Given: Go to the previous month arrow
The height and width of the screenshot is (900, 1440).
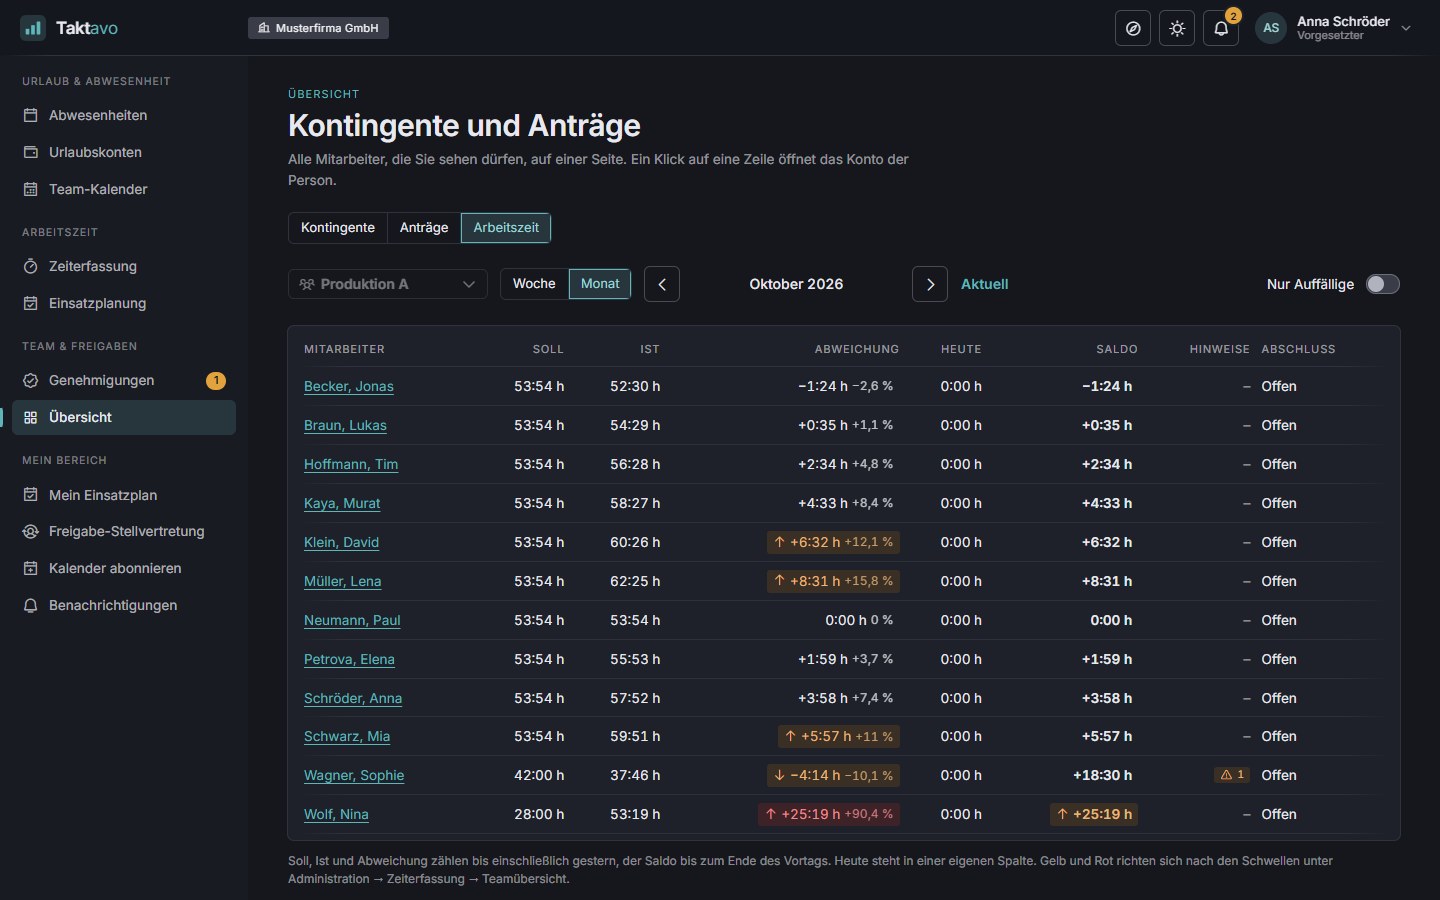Looking at the screenshot, I should pos(662,284).
